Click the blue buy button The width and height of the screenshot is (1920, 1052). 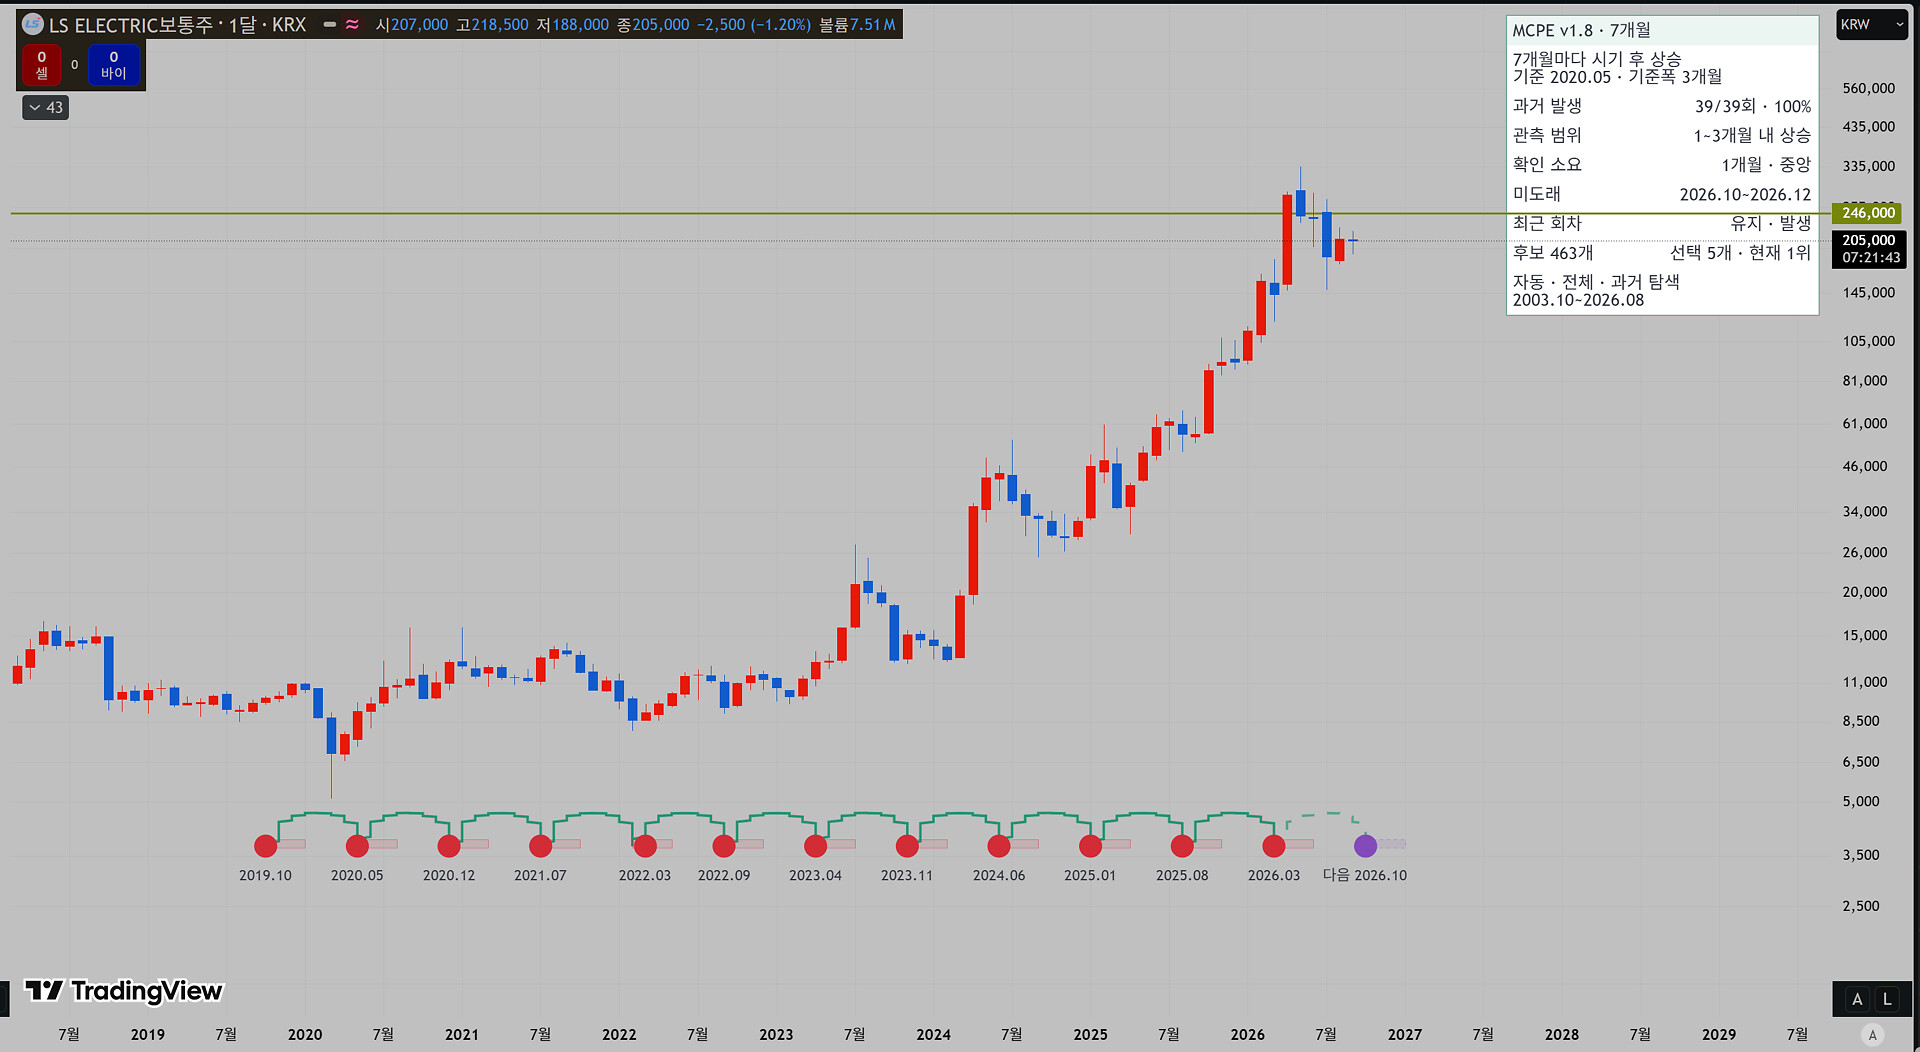coord(113,65)
